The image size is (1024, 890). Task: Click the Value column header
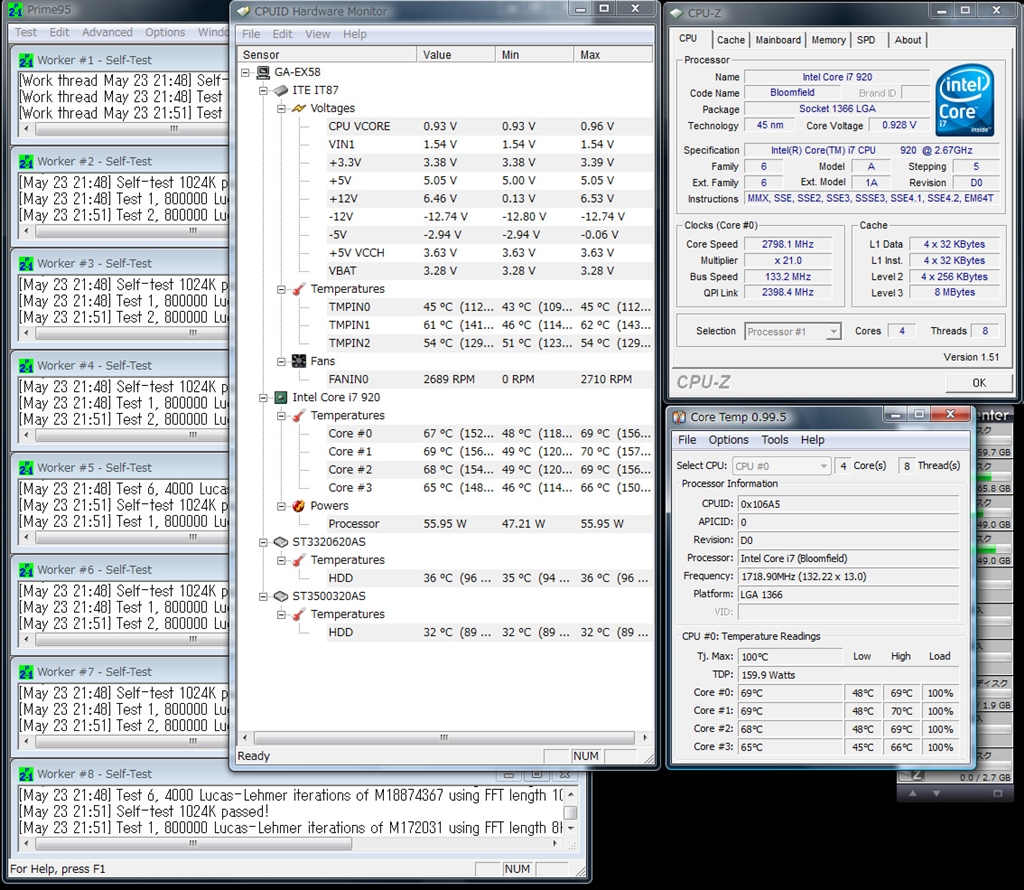[x=437, y=55]
